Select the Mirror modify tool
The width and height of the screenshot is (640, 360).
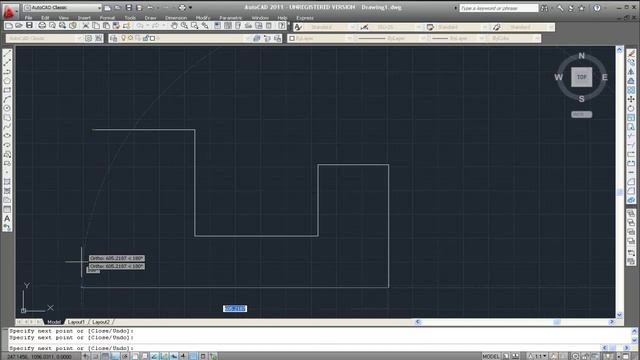tap(631, 71)
